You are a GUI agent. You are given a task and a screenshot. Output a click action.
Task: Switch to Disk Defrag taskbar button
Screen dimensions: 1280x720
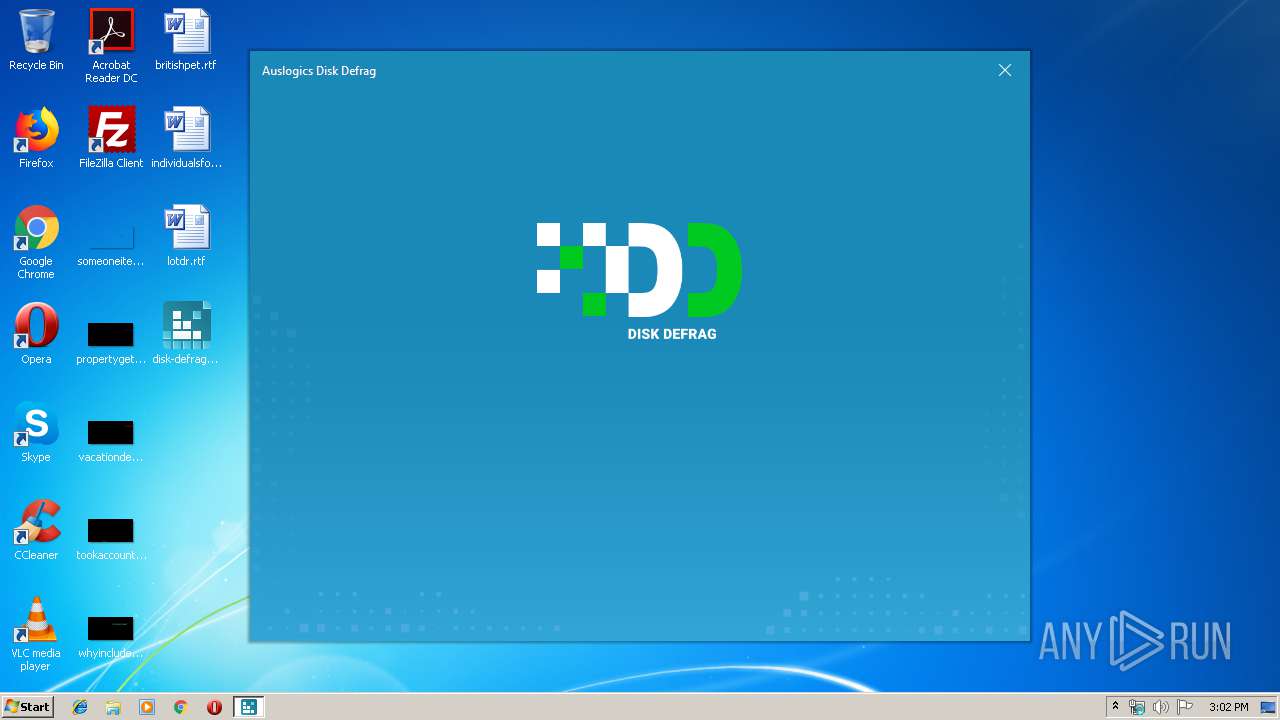[248, 707]
